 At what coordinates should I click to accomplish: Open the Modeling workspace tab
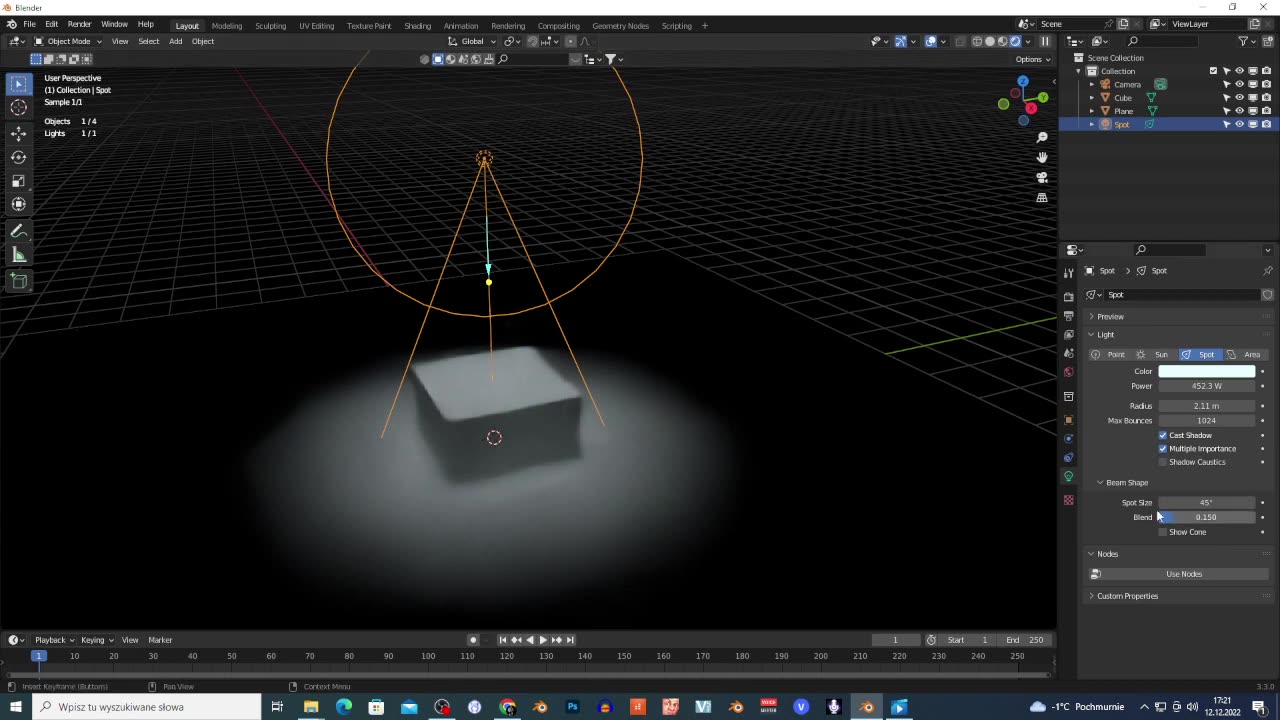227,25
